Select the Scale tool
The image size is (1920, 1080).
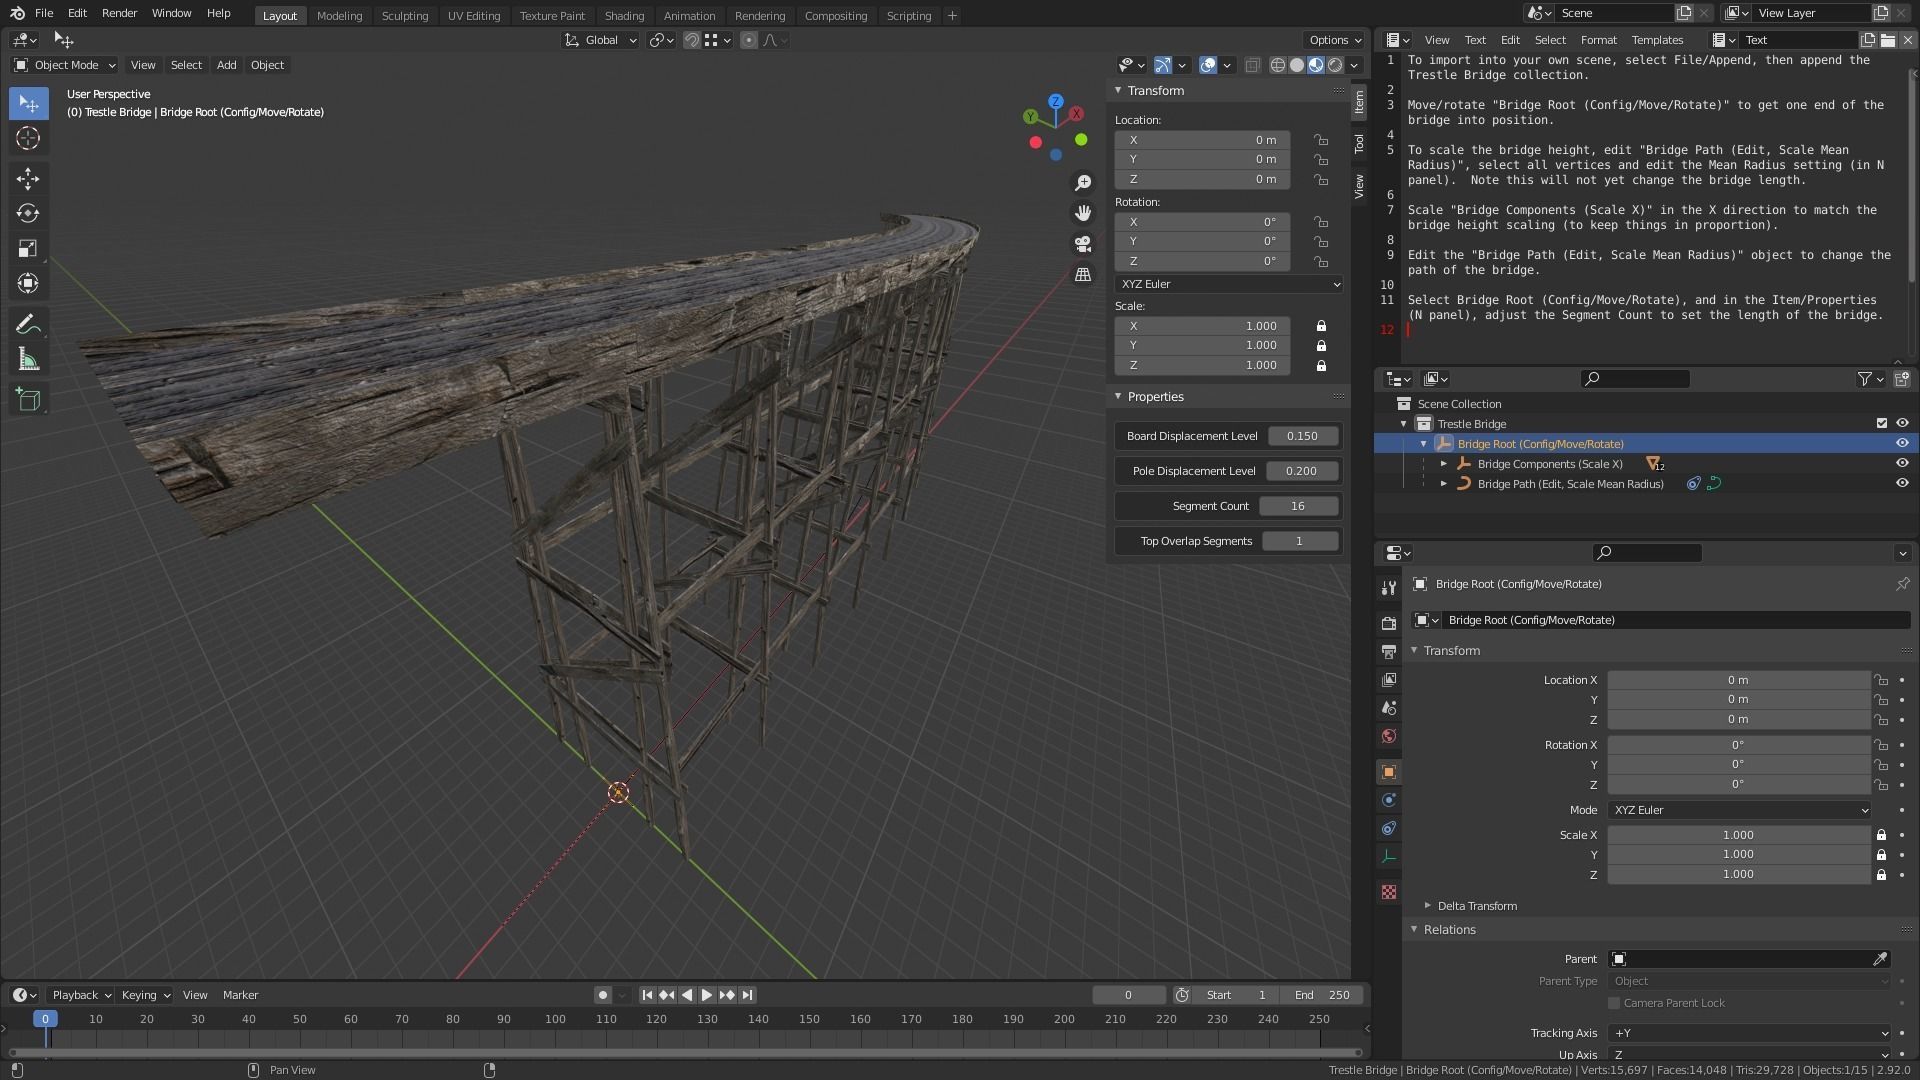(x=28, y=248)
